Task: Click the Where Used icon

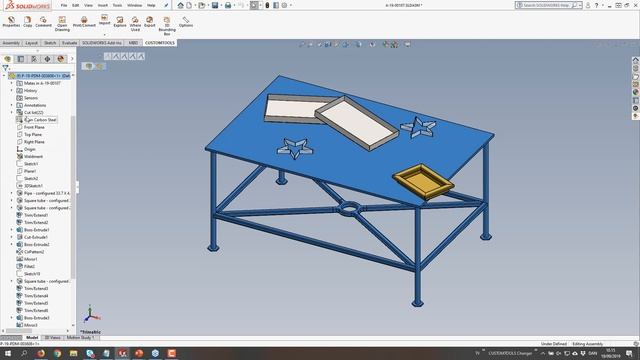Action: [135, 19]
